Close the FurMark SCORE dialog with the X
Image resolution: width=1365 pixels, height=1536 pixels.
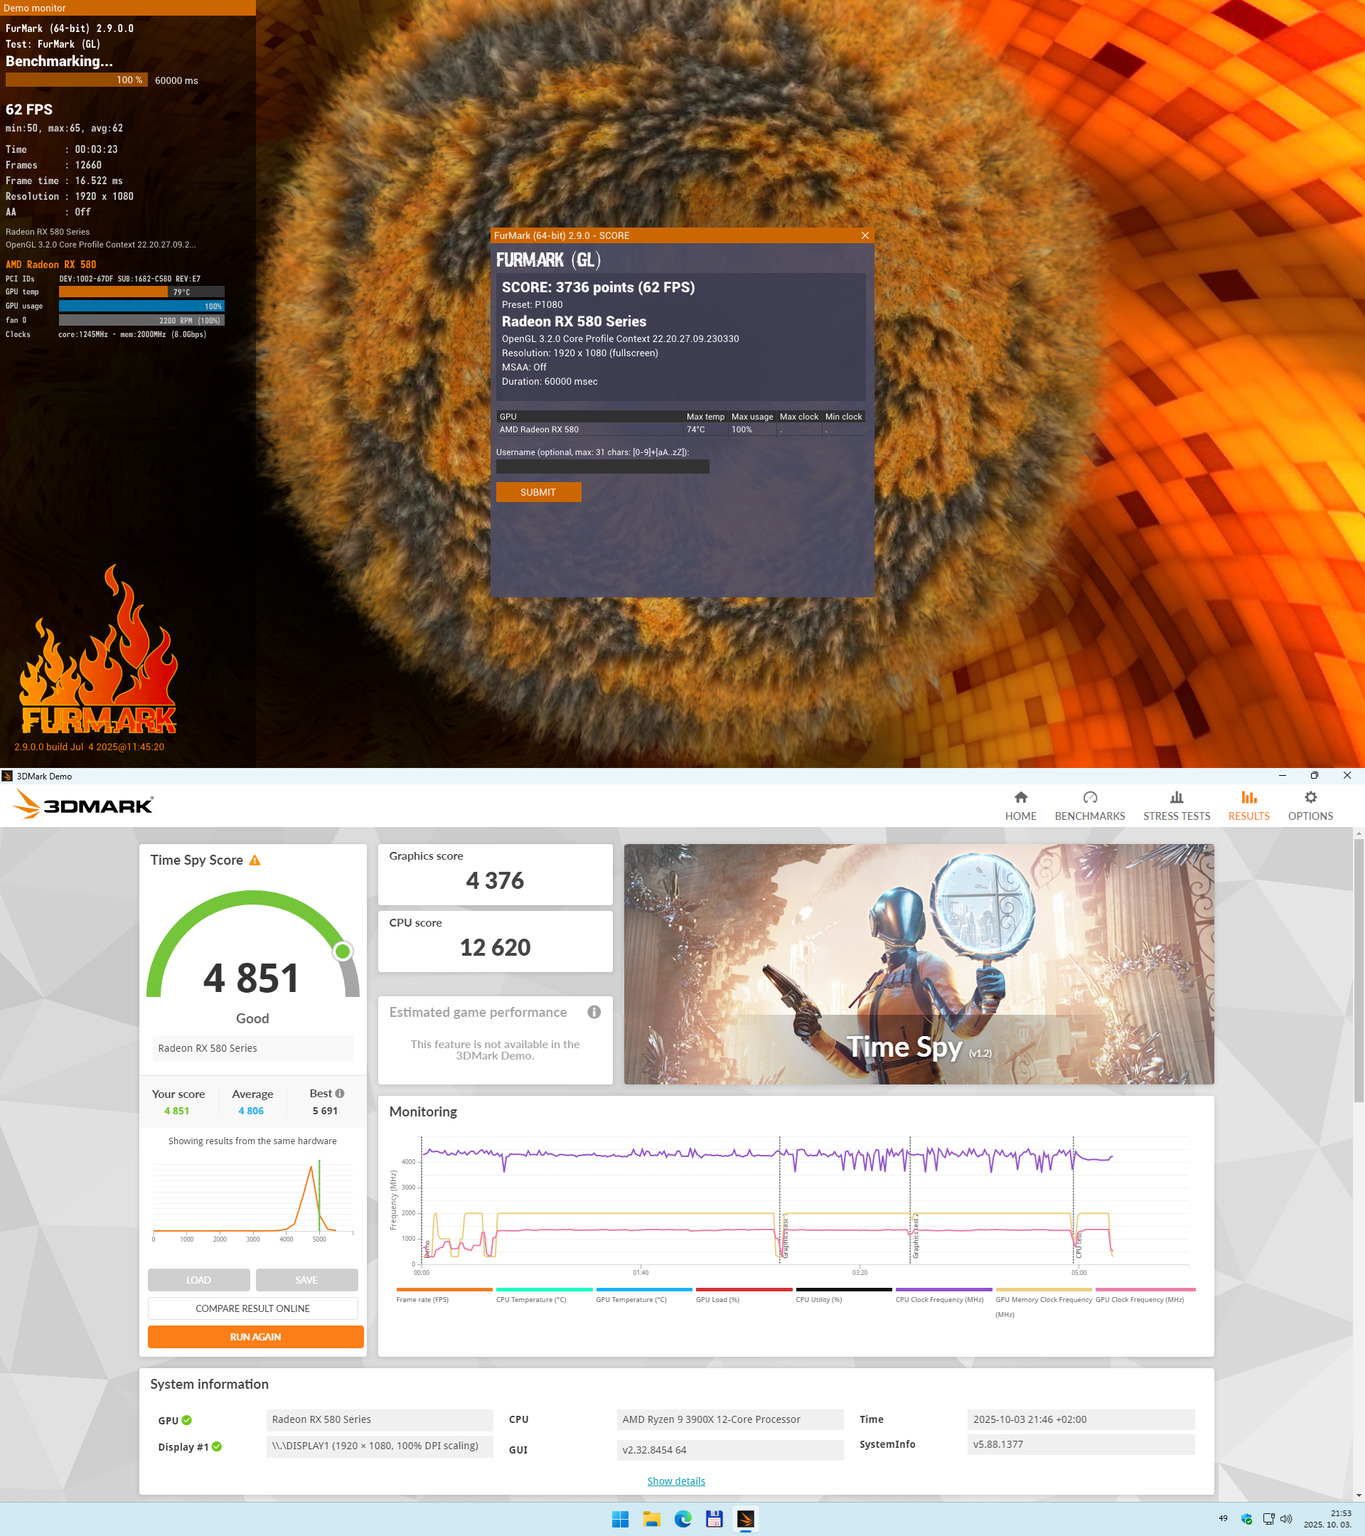tap(865, 236)
